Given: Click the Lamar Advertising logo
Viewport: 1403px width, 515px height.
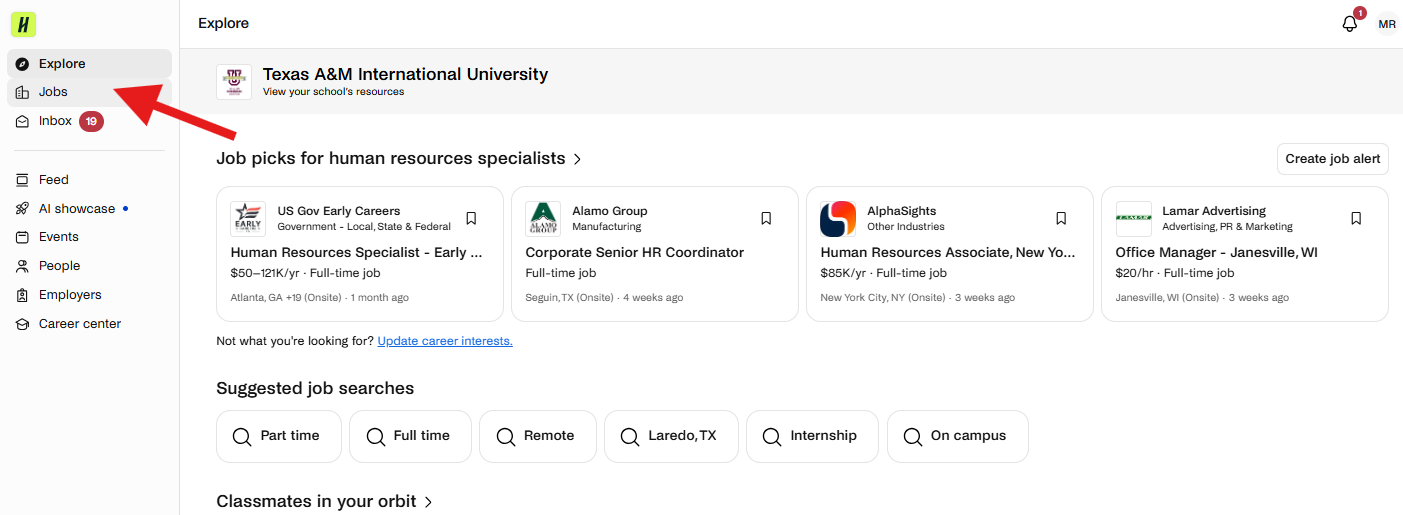Looking at the screenshot, I should pos(1133,219).
